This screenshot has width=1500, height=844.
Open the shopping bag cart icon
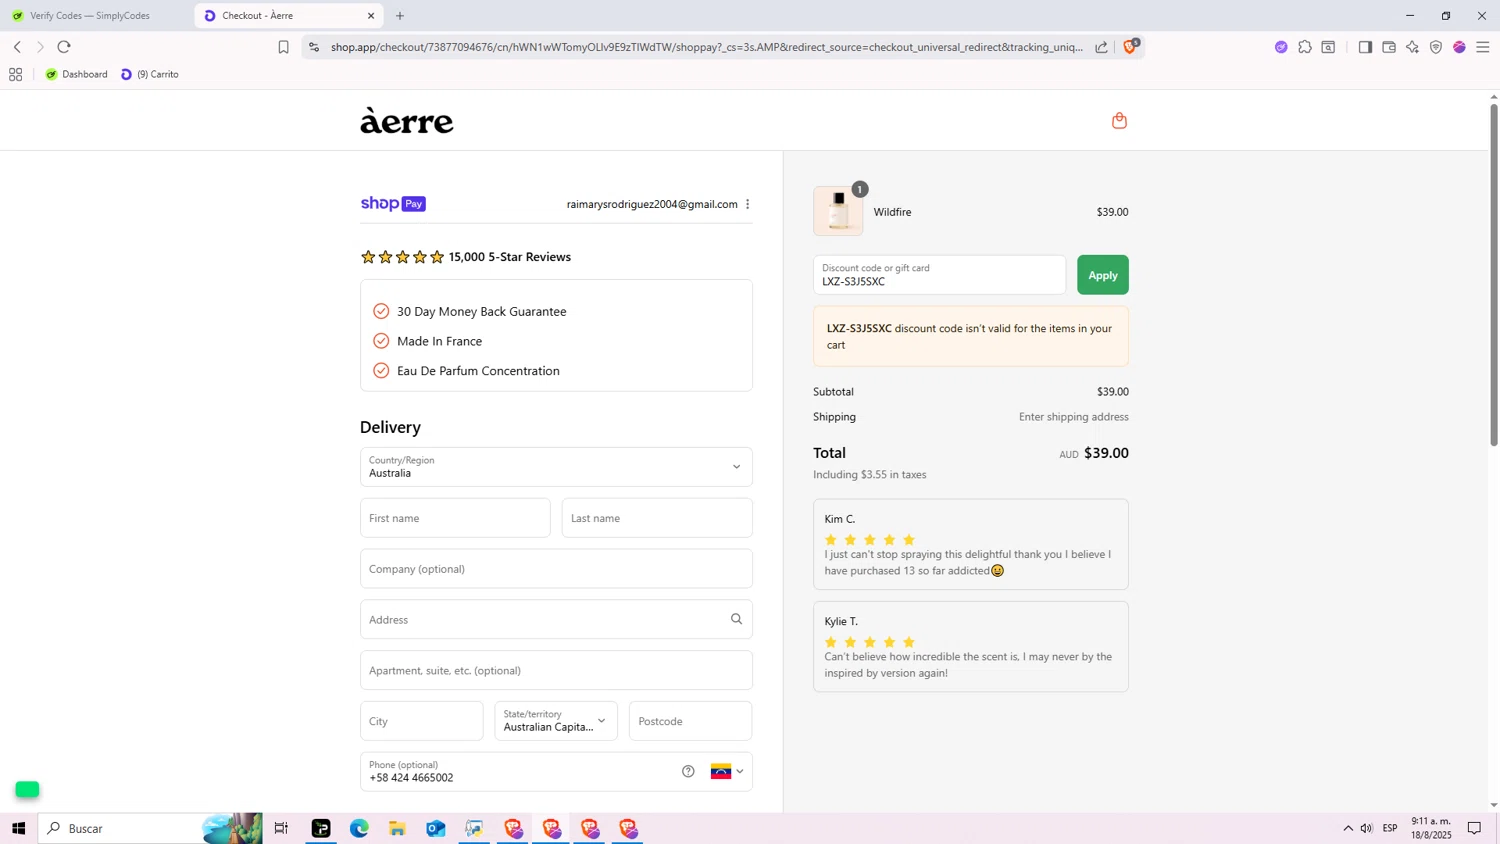click(1119, 121)
